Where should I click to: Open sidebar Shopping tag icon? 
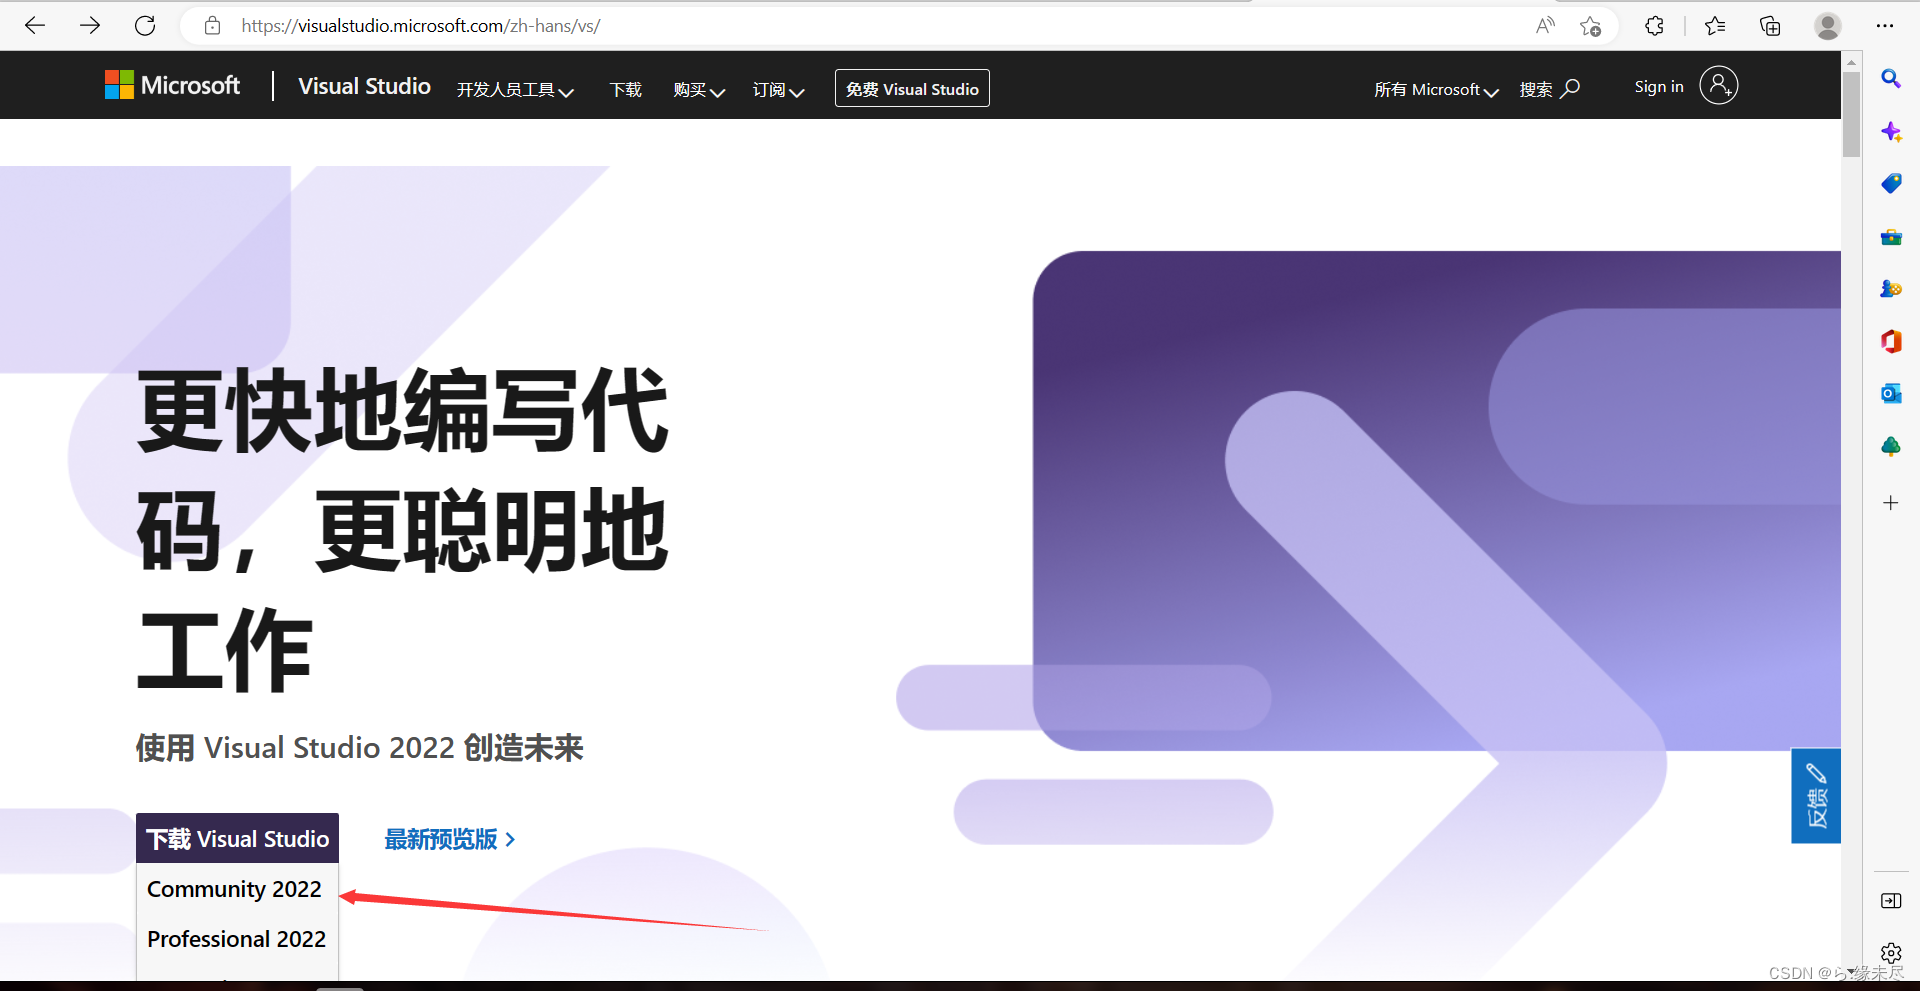point(1891,183)
